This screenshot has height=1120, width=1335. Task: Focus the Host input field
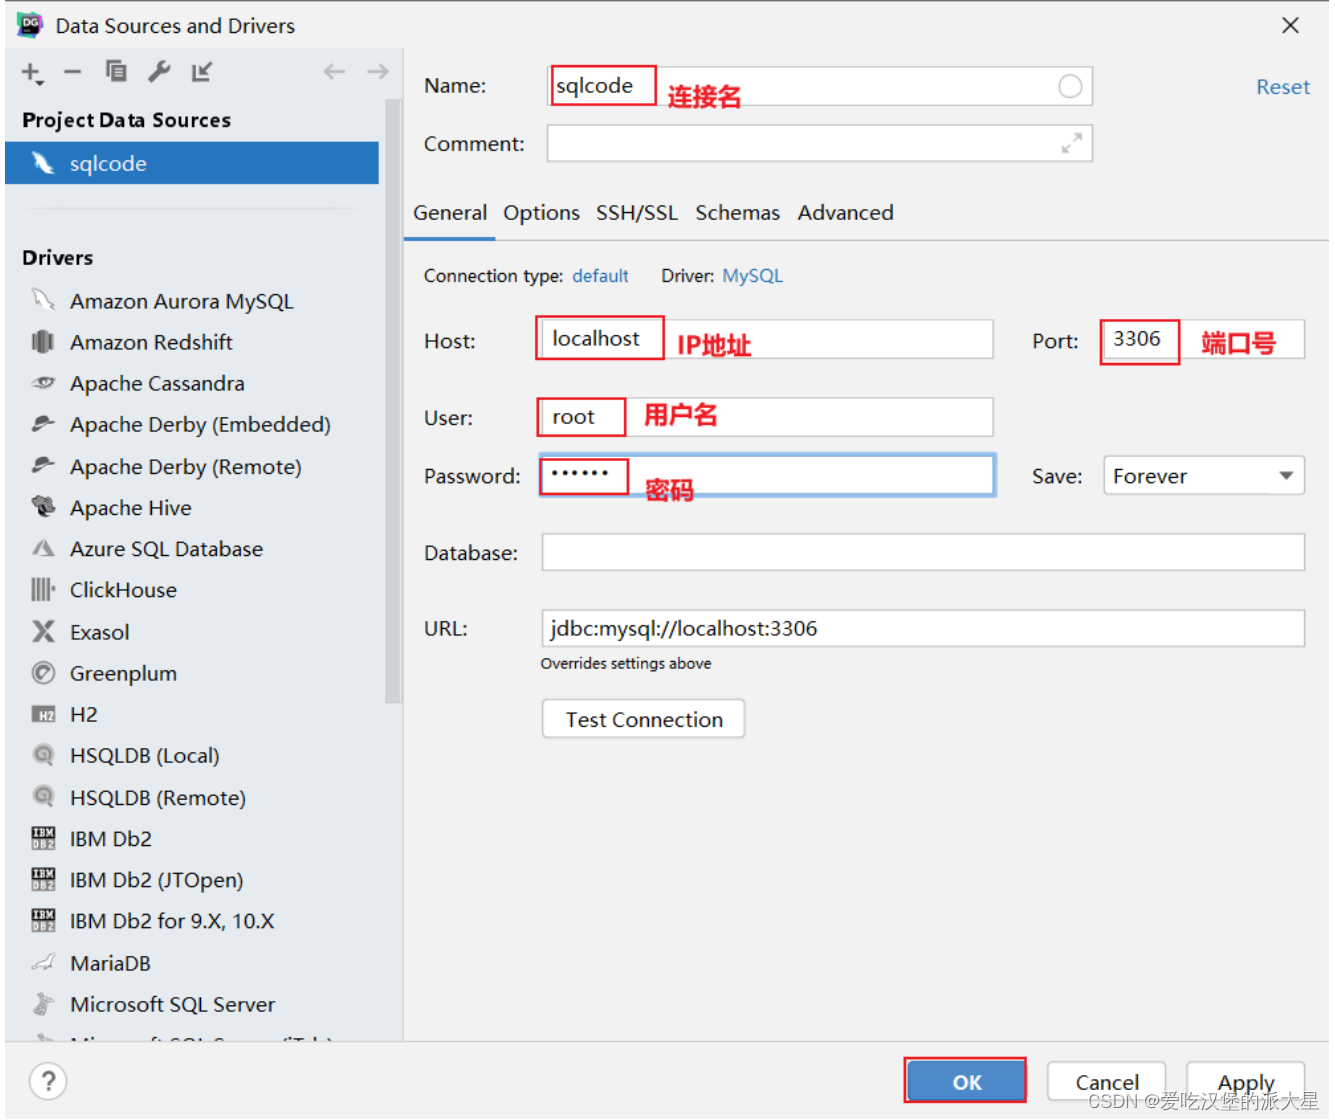click(x=766, y=339)
